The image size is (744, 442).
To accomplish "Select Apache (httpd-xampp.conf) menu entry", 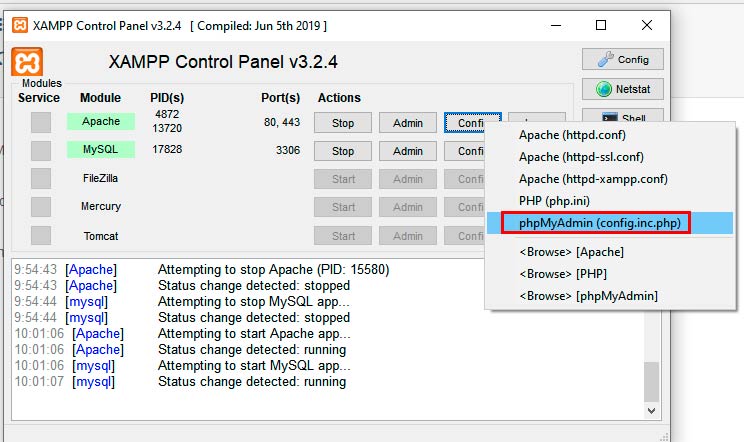I will pos(610,179).
